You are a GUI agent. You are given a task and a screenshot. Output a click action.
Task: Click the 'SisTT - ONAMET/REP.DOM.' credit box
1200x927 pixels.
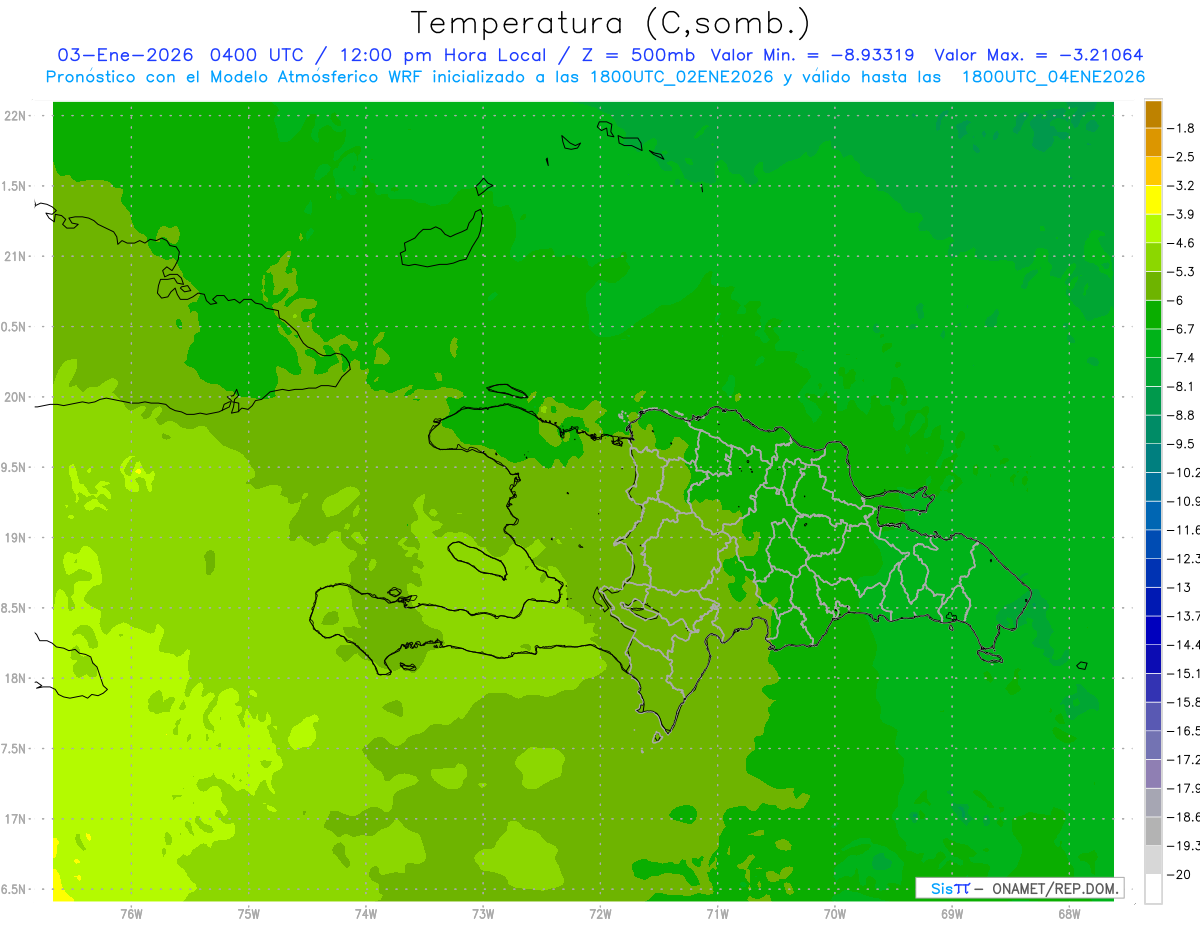[1019, 888]
